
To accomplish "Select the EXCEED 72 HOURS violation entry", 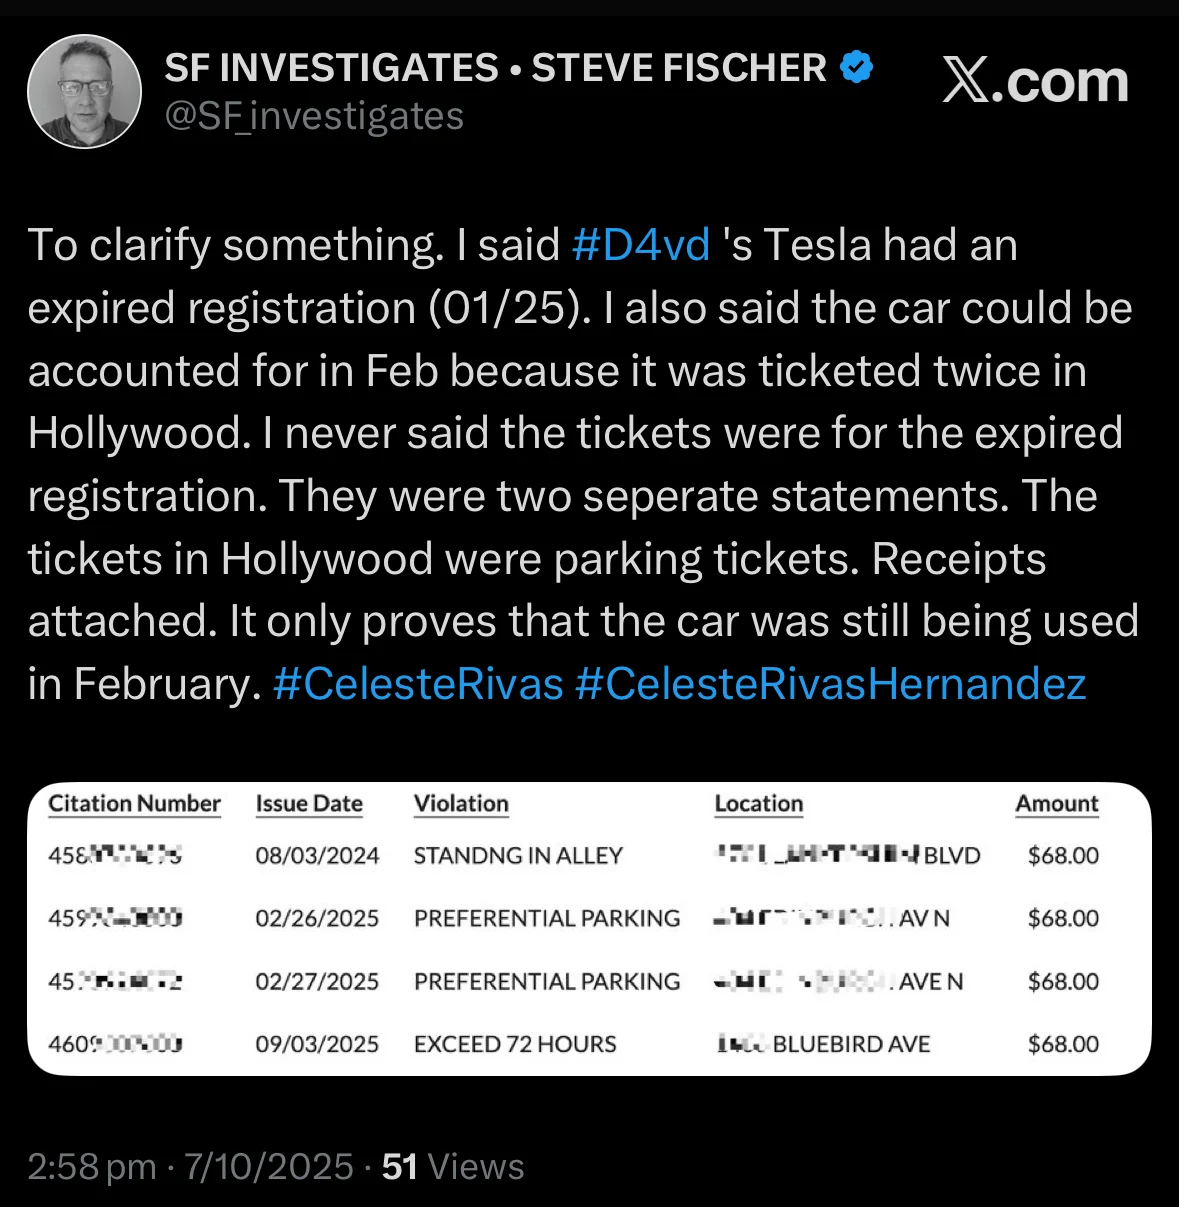I will point(515,1044).
